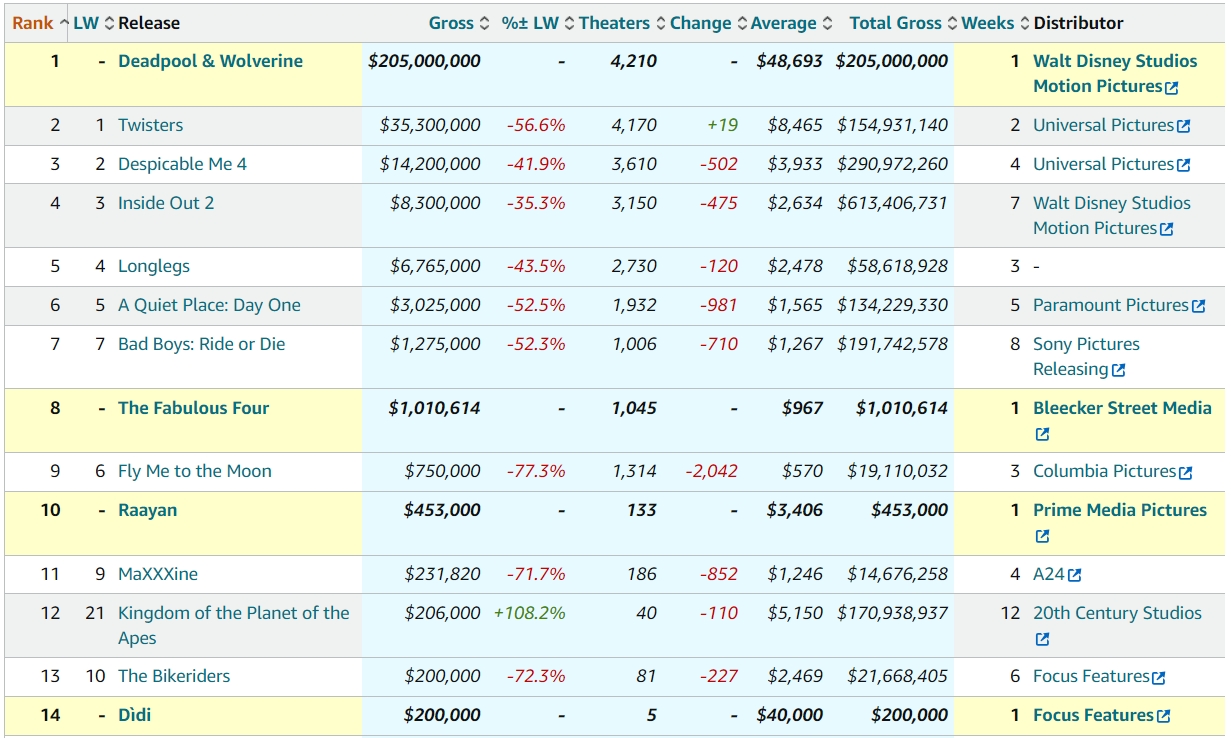The height and width of the screenshot is (738, 1231).
Task: Select the $19,110,032 total gross value
Action: tap(897, 471)
